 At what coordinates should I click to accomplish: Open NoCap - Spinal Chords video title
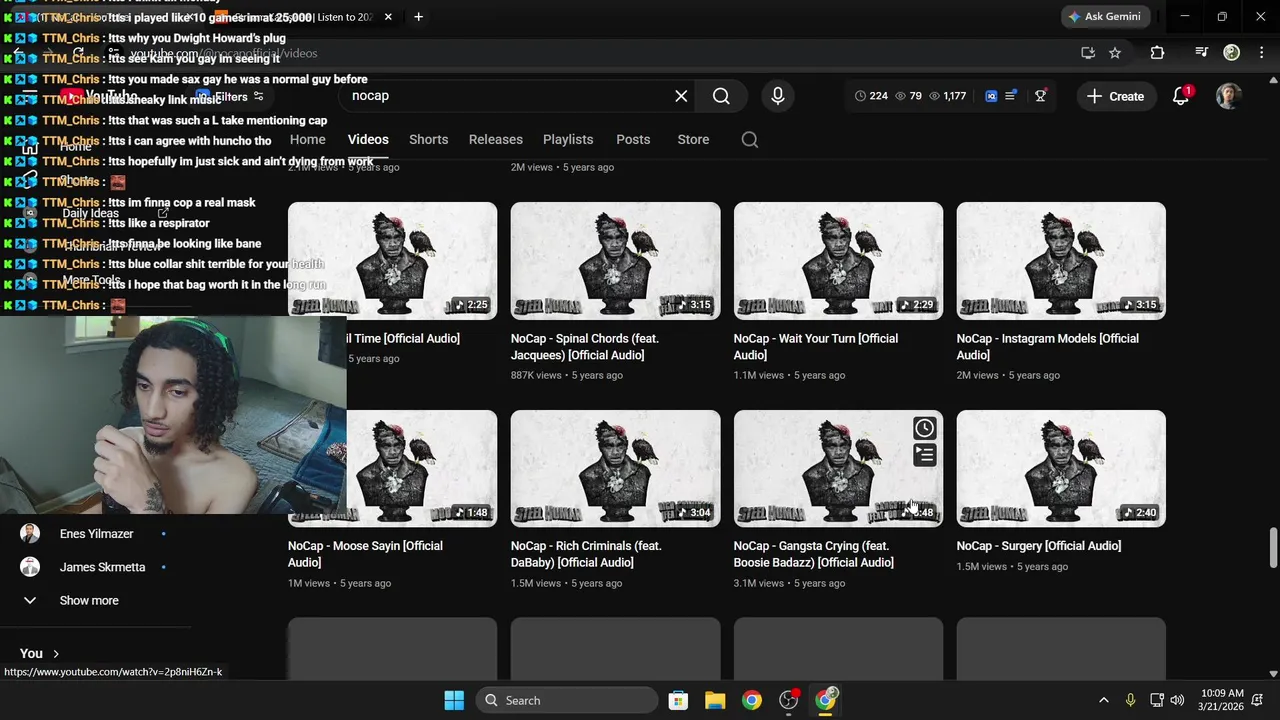[x=585, y=347]
